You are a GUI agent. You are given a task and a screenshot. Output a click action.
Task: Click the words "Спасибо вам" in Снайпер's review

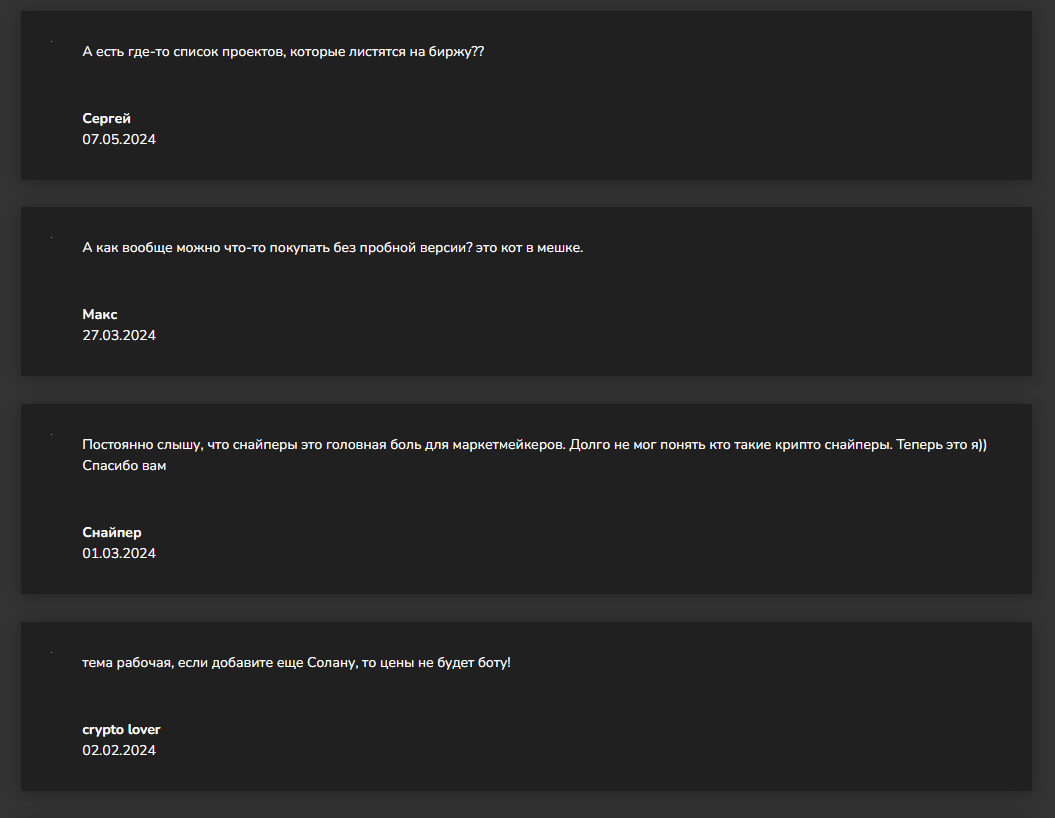click(124, 466)
